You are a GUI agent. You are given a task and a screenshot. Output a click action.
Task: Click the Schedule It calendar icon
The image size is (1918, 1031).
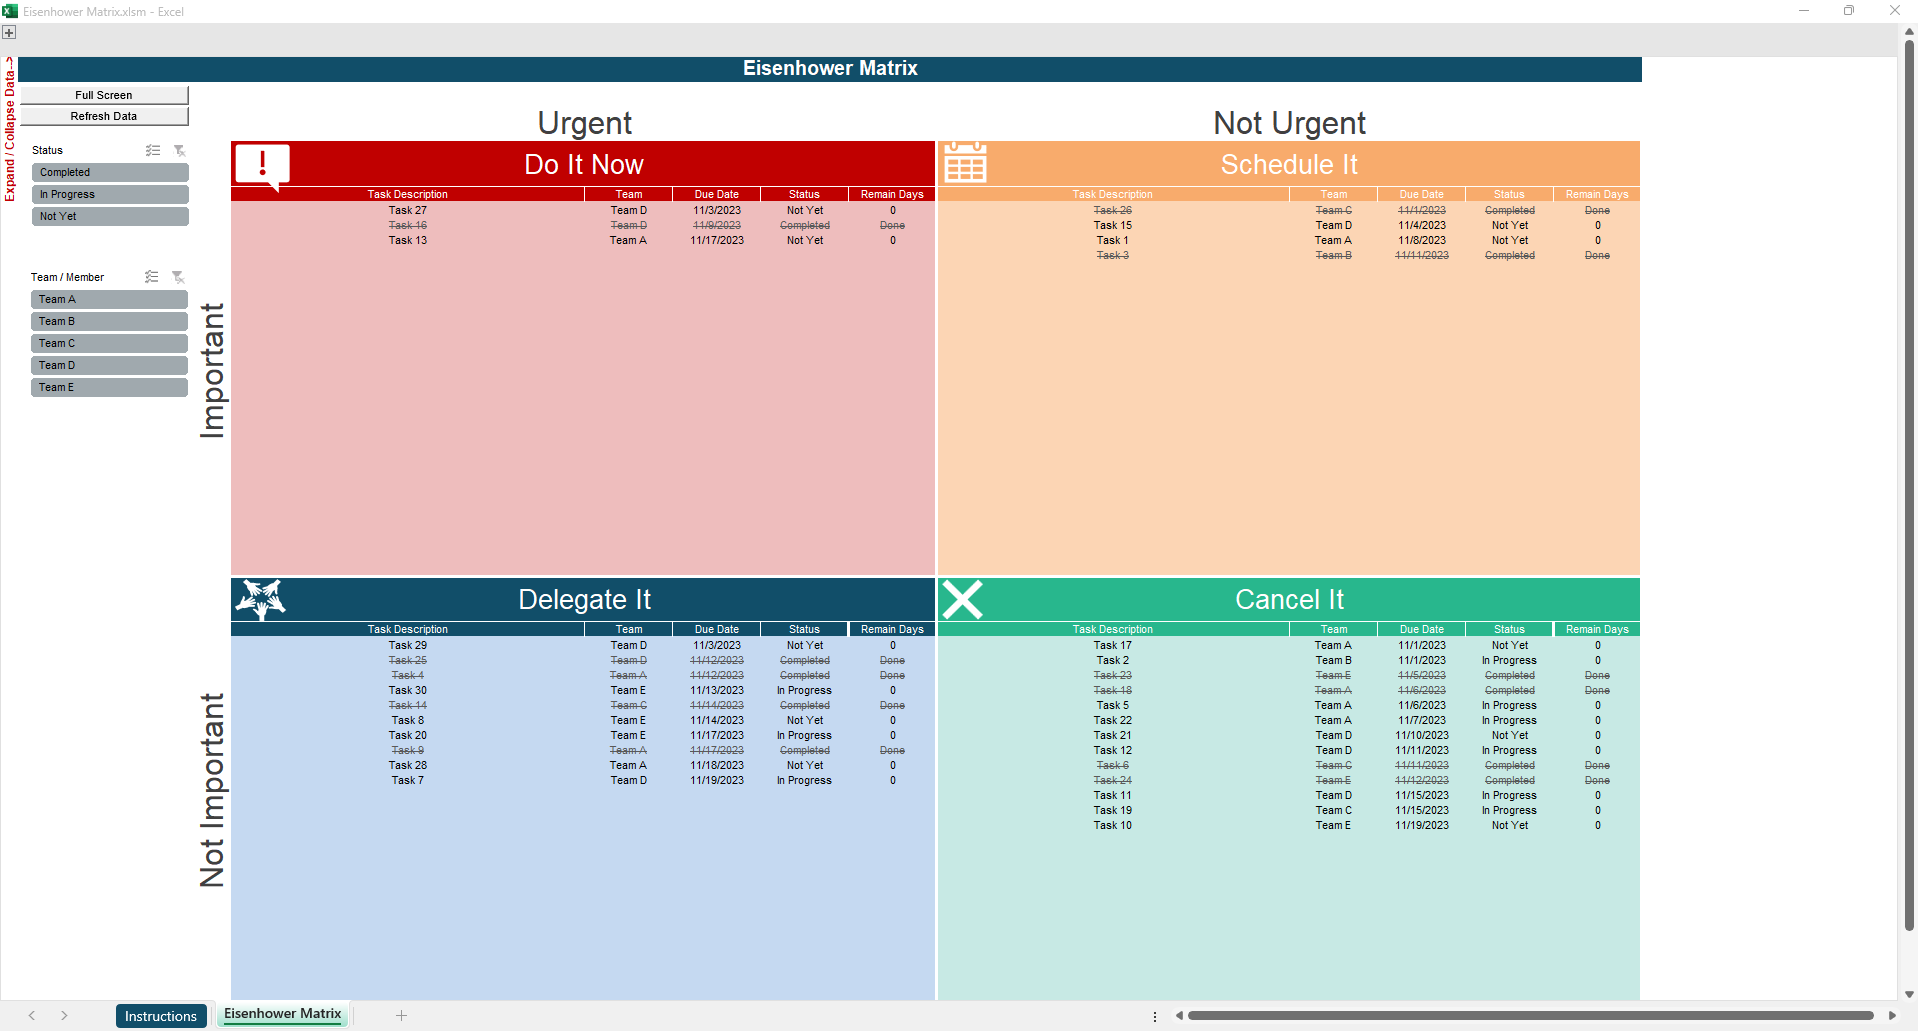[965, 163]
